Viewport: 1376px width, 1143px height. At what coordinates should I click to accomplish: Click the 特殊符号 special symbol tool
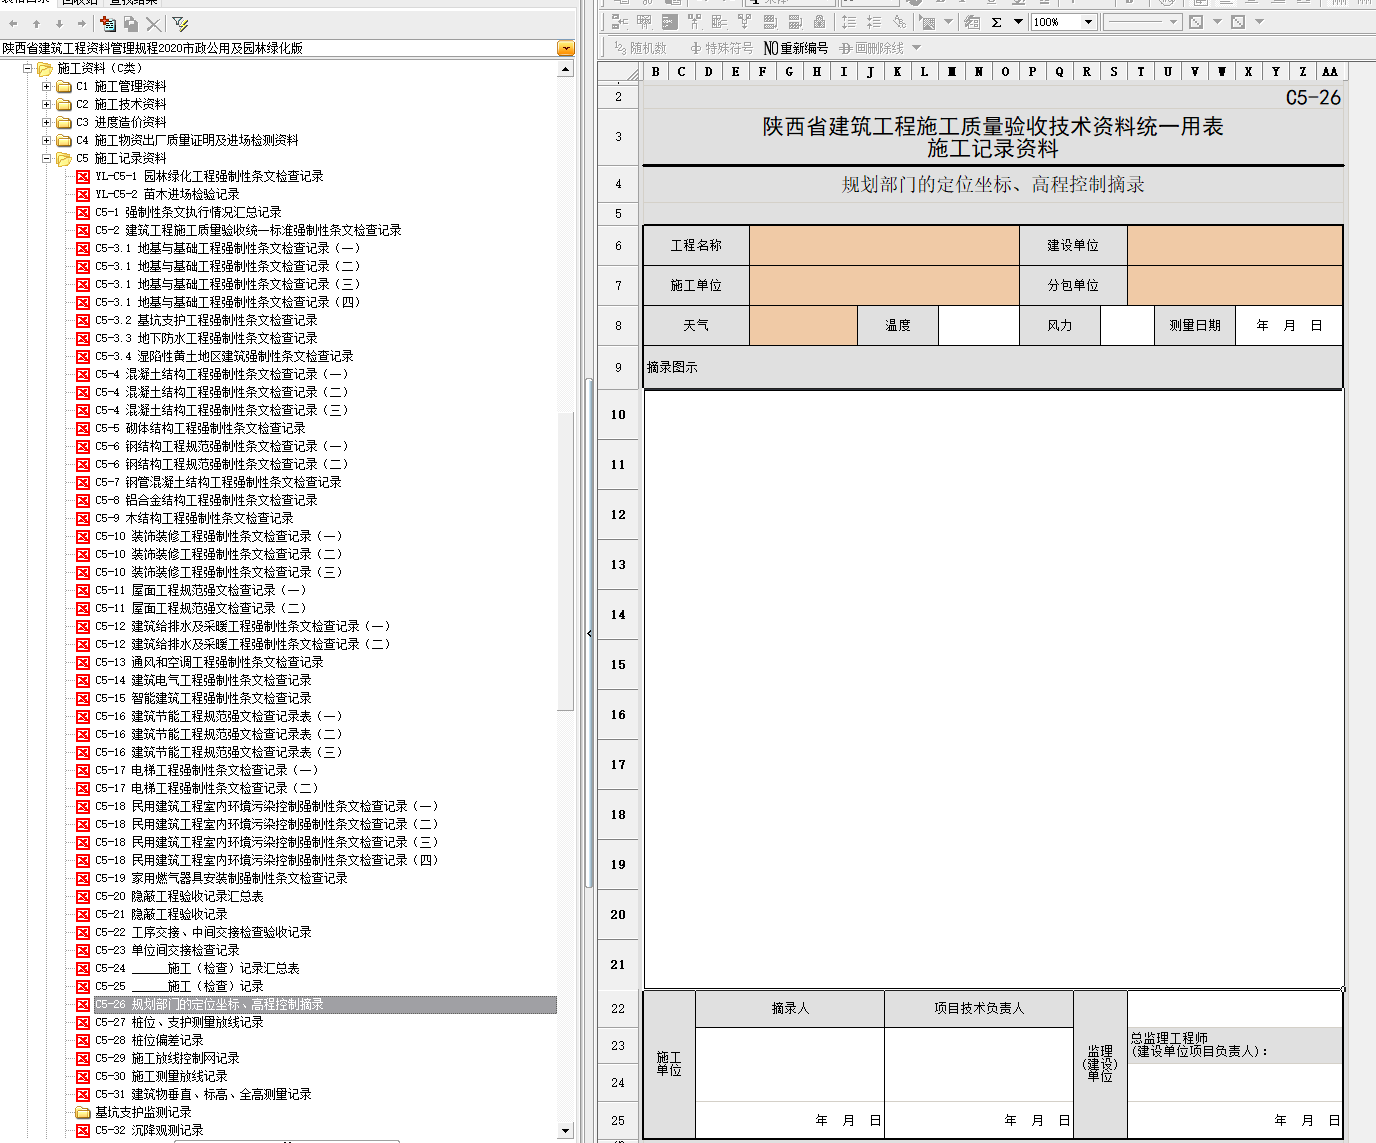coord(721,48)
